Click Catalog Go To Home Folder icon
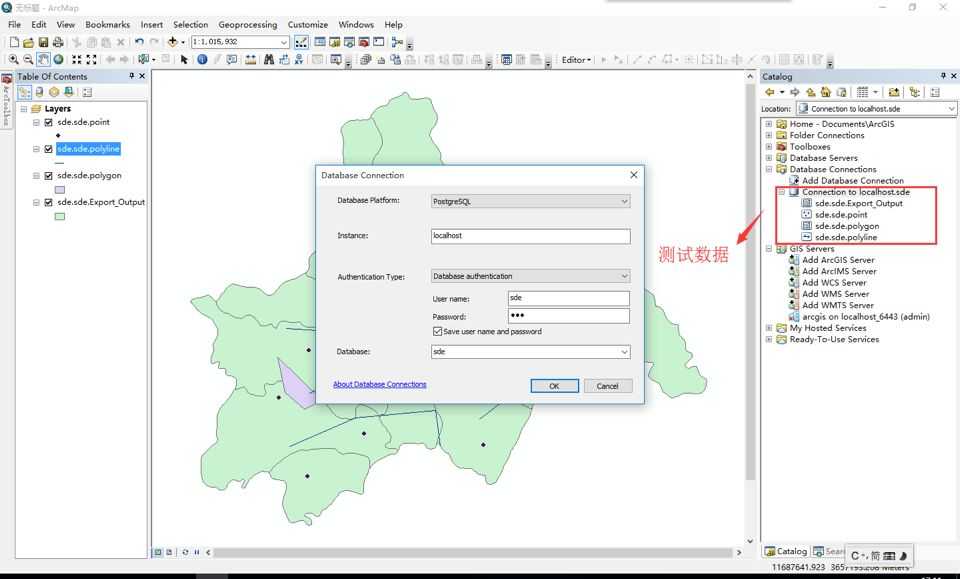 point(825,92)
